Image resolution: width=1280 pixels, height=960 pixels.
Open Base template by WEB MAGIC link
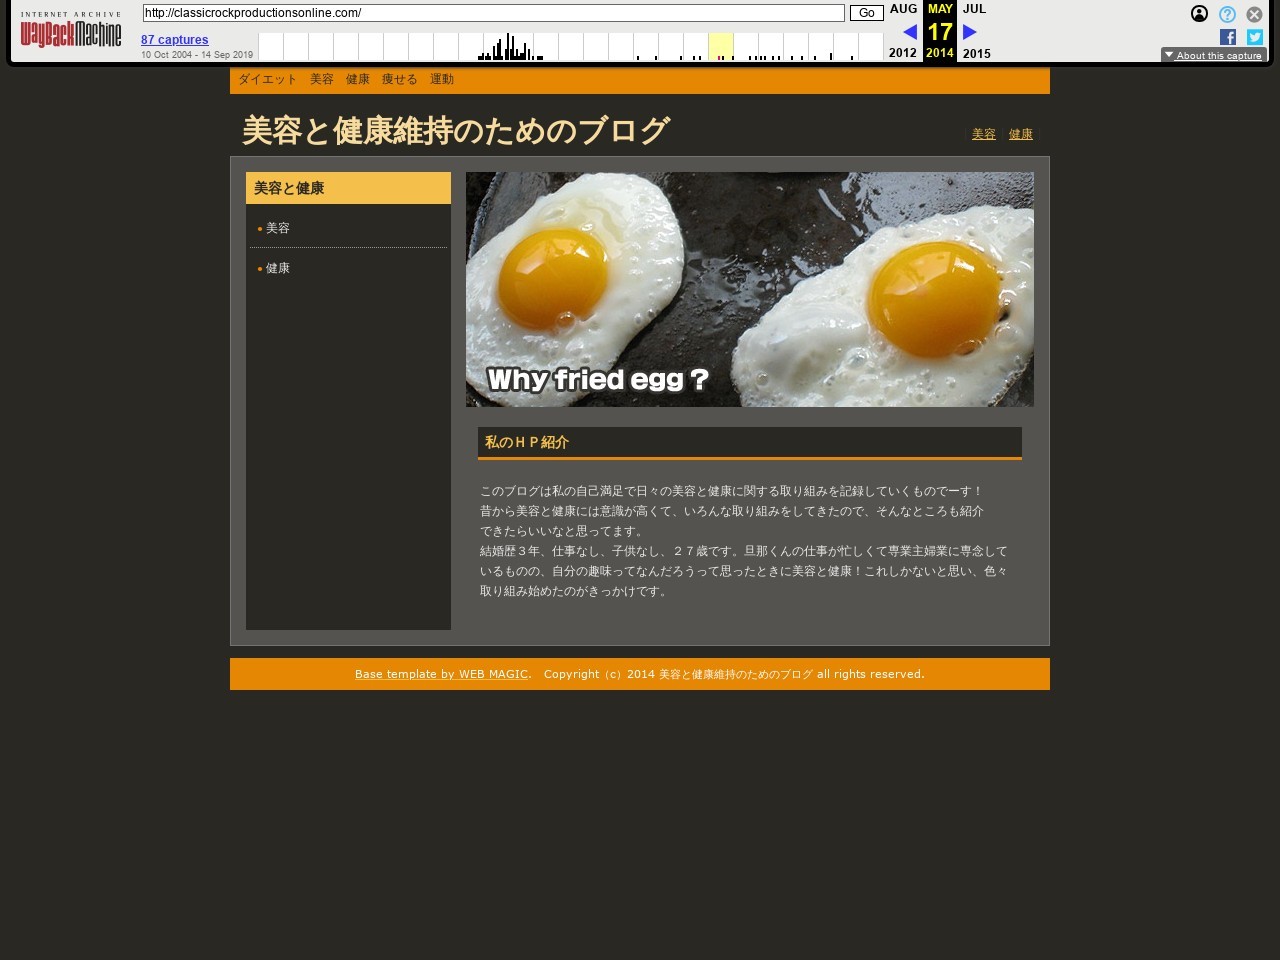(441, 674)
